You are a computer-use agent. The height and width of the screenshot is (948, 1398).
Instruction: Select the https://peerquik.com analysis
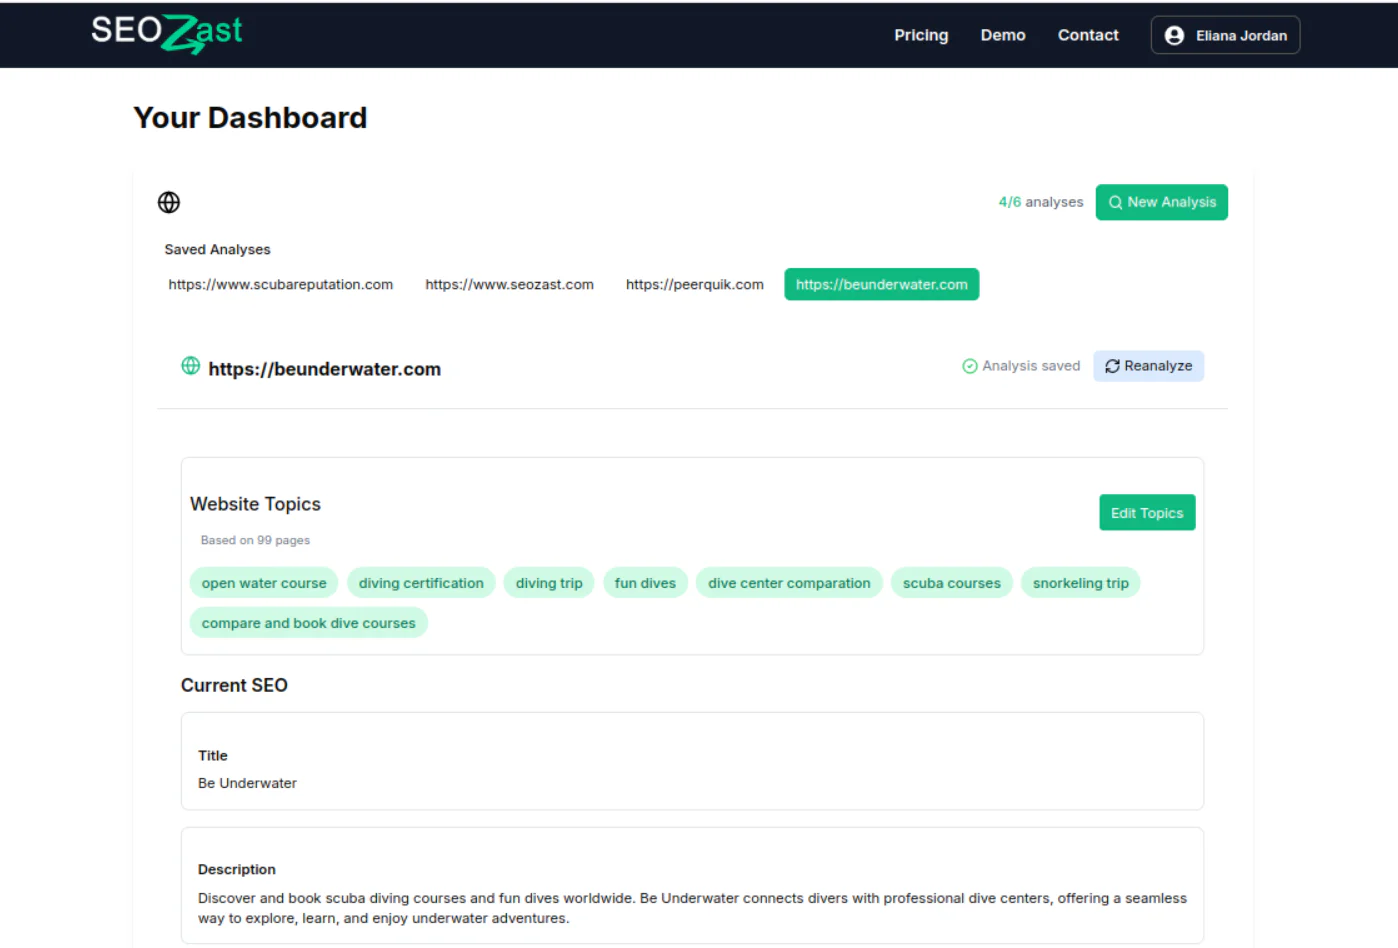694,284
